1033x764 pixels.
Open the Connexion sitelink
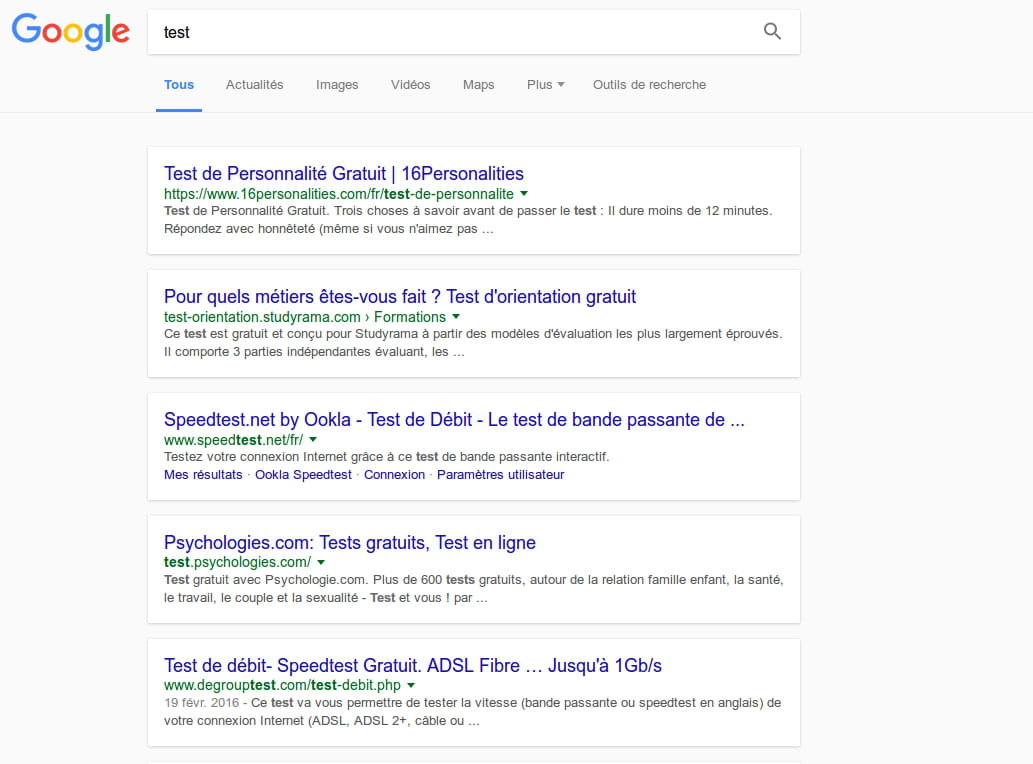[394, 475]
